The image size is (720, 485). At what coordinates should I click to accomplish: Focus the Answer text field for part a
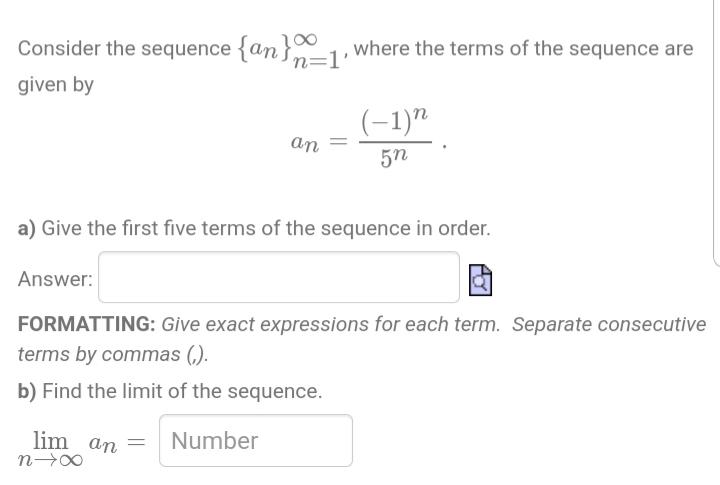(x=279, y=277)
